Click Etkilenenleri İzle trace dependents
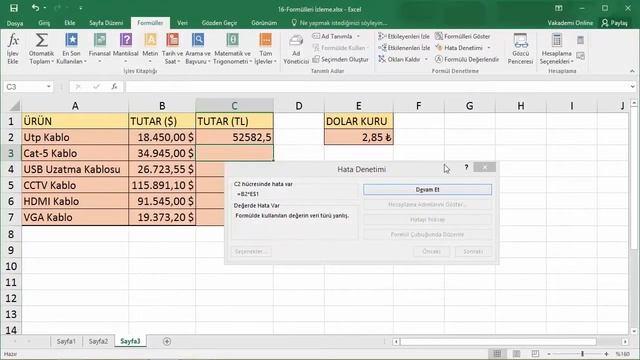Image resolution: width=640 pixels, height=360 pixels. click(404, 48)
